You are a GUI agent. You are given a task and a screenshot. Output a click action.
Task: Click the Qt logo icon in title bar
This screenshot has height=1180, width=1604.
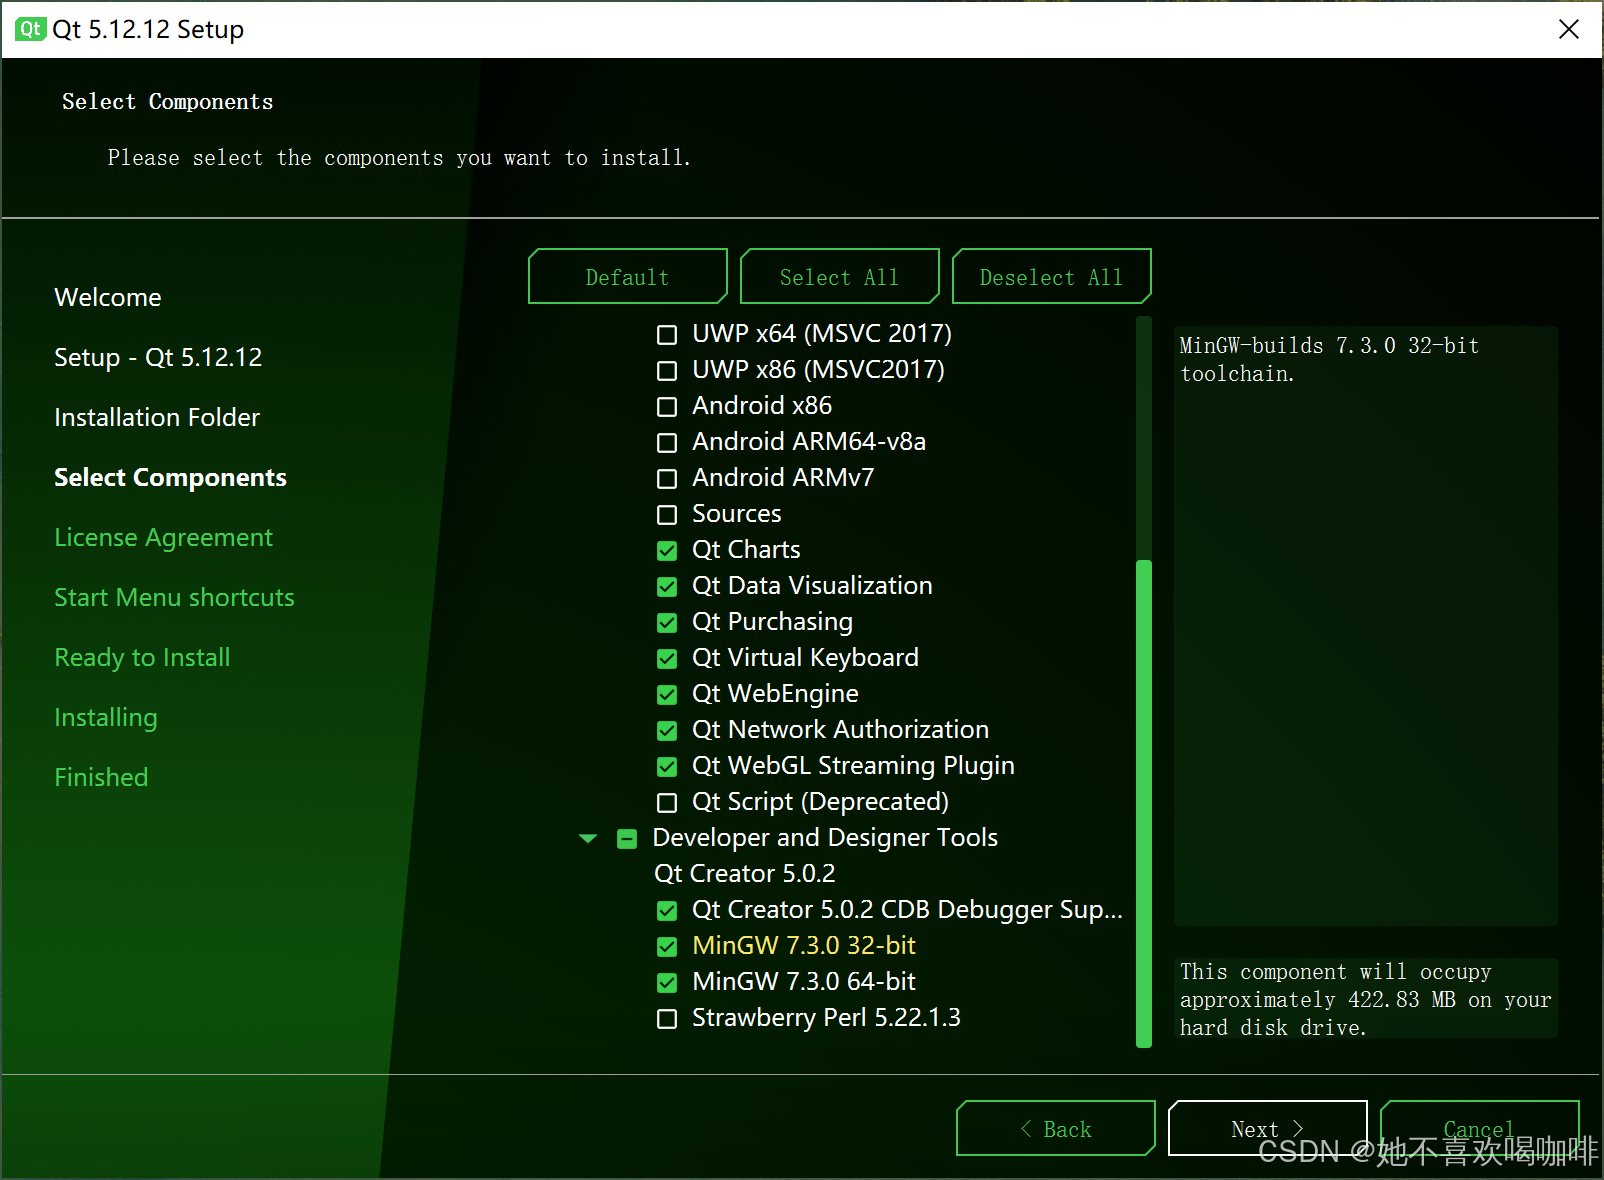(x=30, y=29)
